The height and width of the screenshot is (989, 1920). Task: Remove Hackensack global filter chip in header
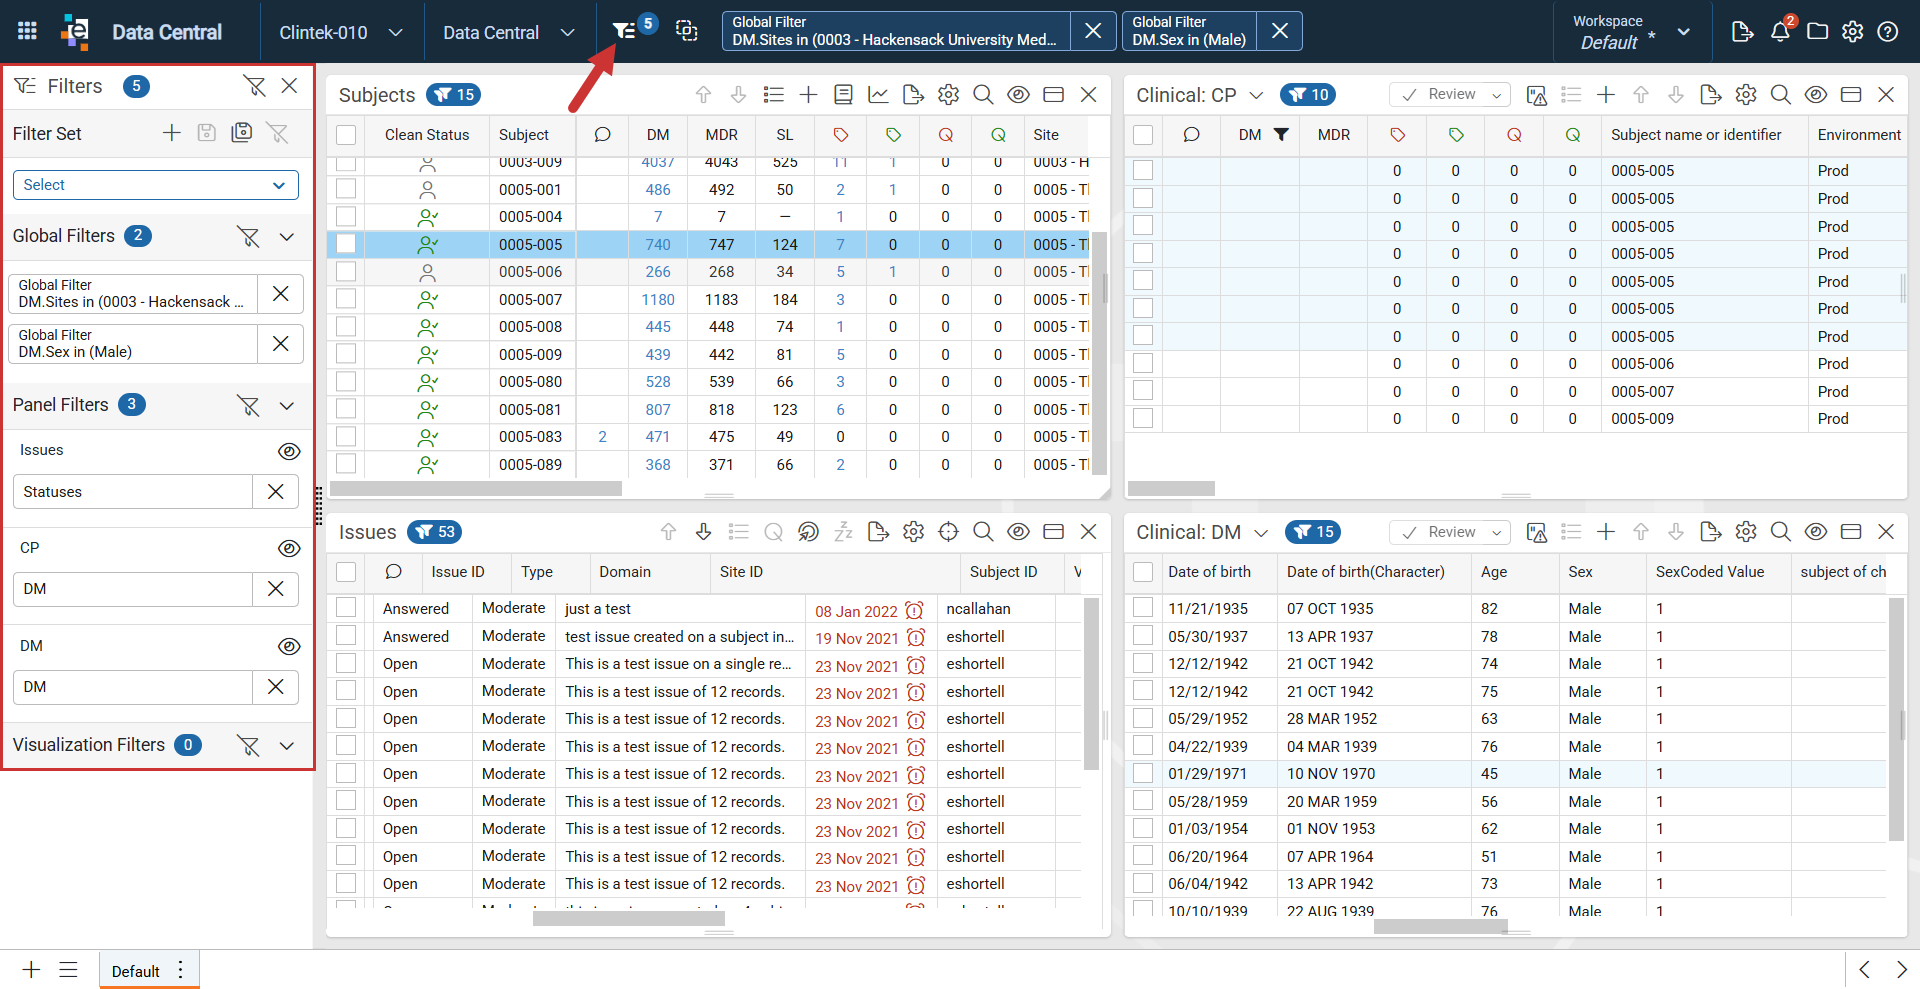1093,31
